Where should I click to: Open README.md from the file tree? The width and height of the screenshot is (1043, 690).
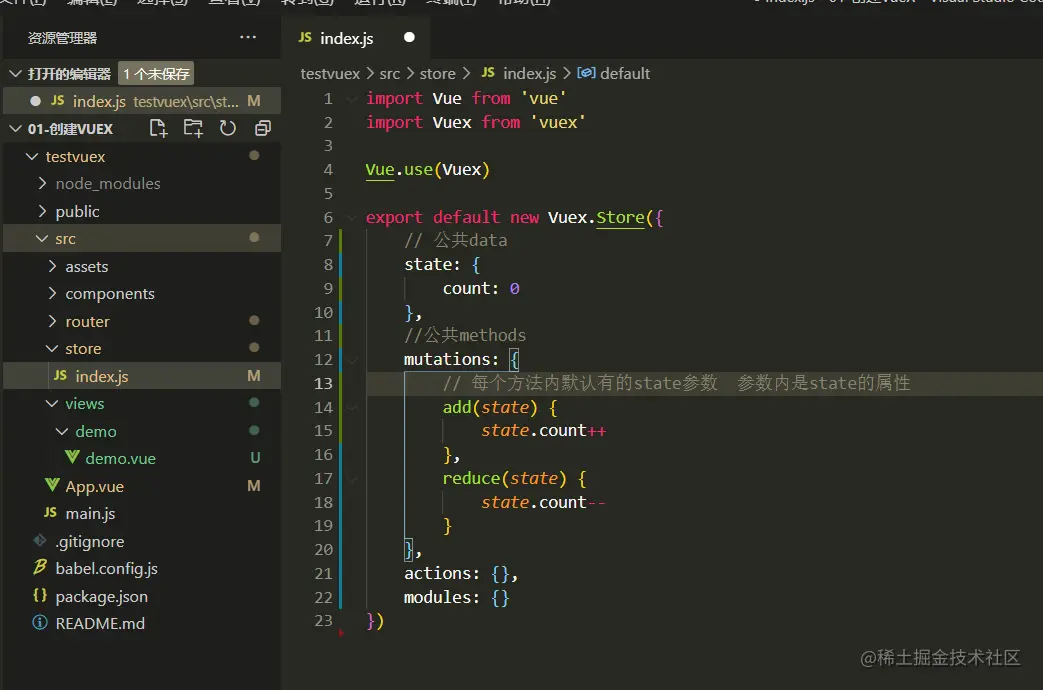142,623
